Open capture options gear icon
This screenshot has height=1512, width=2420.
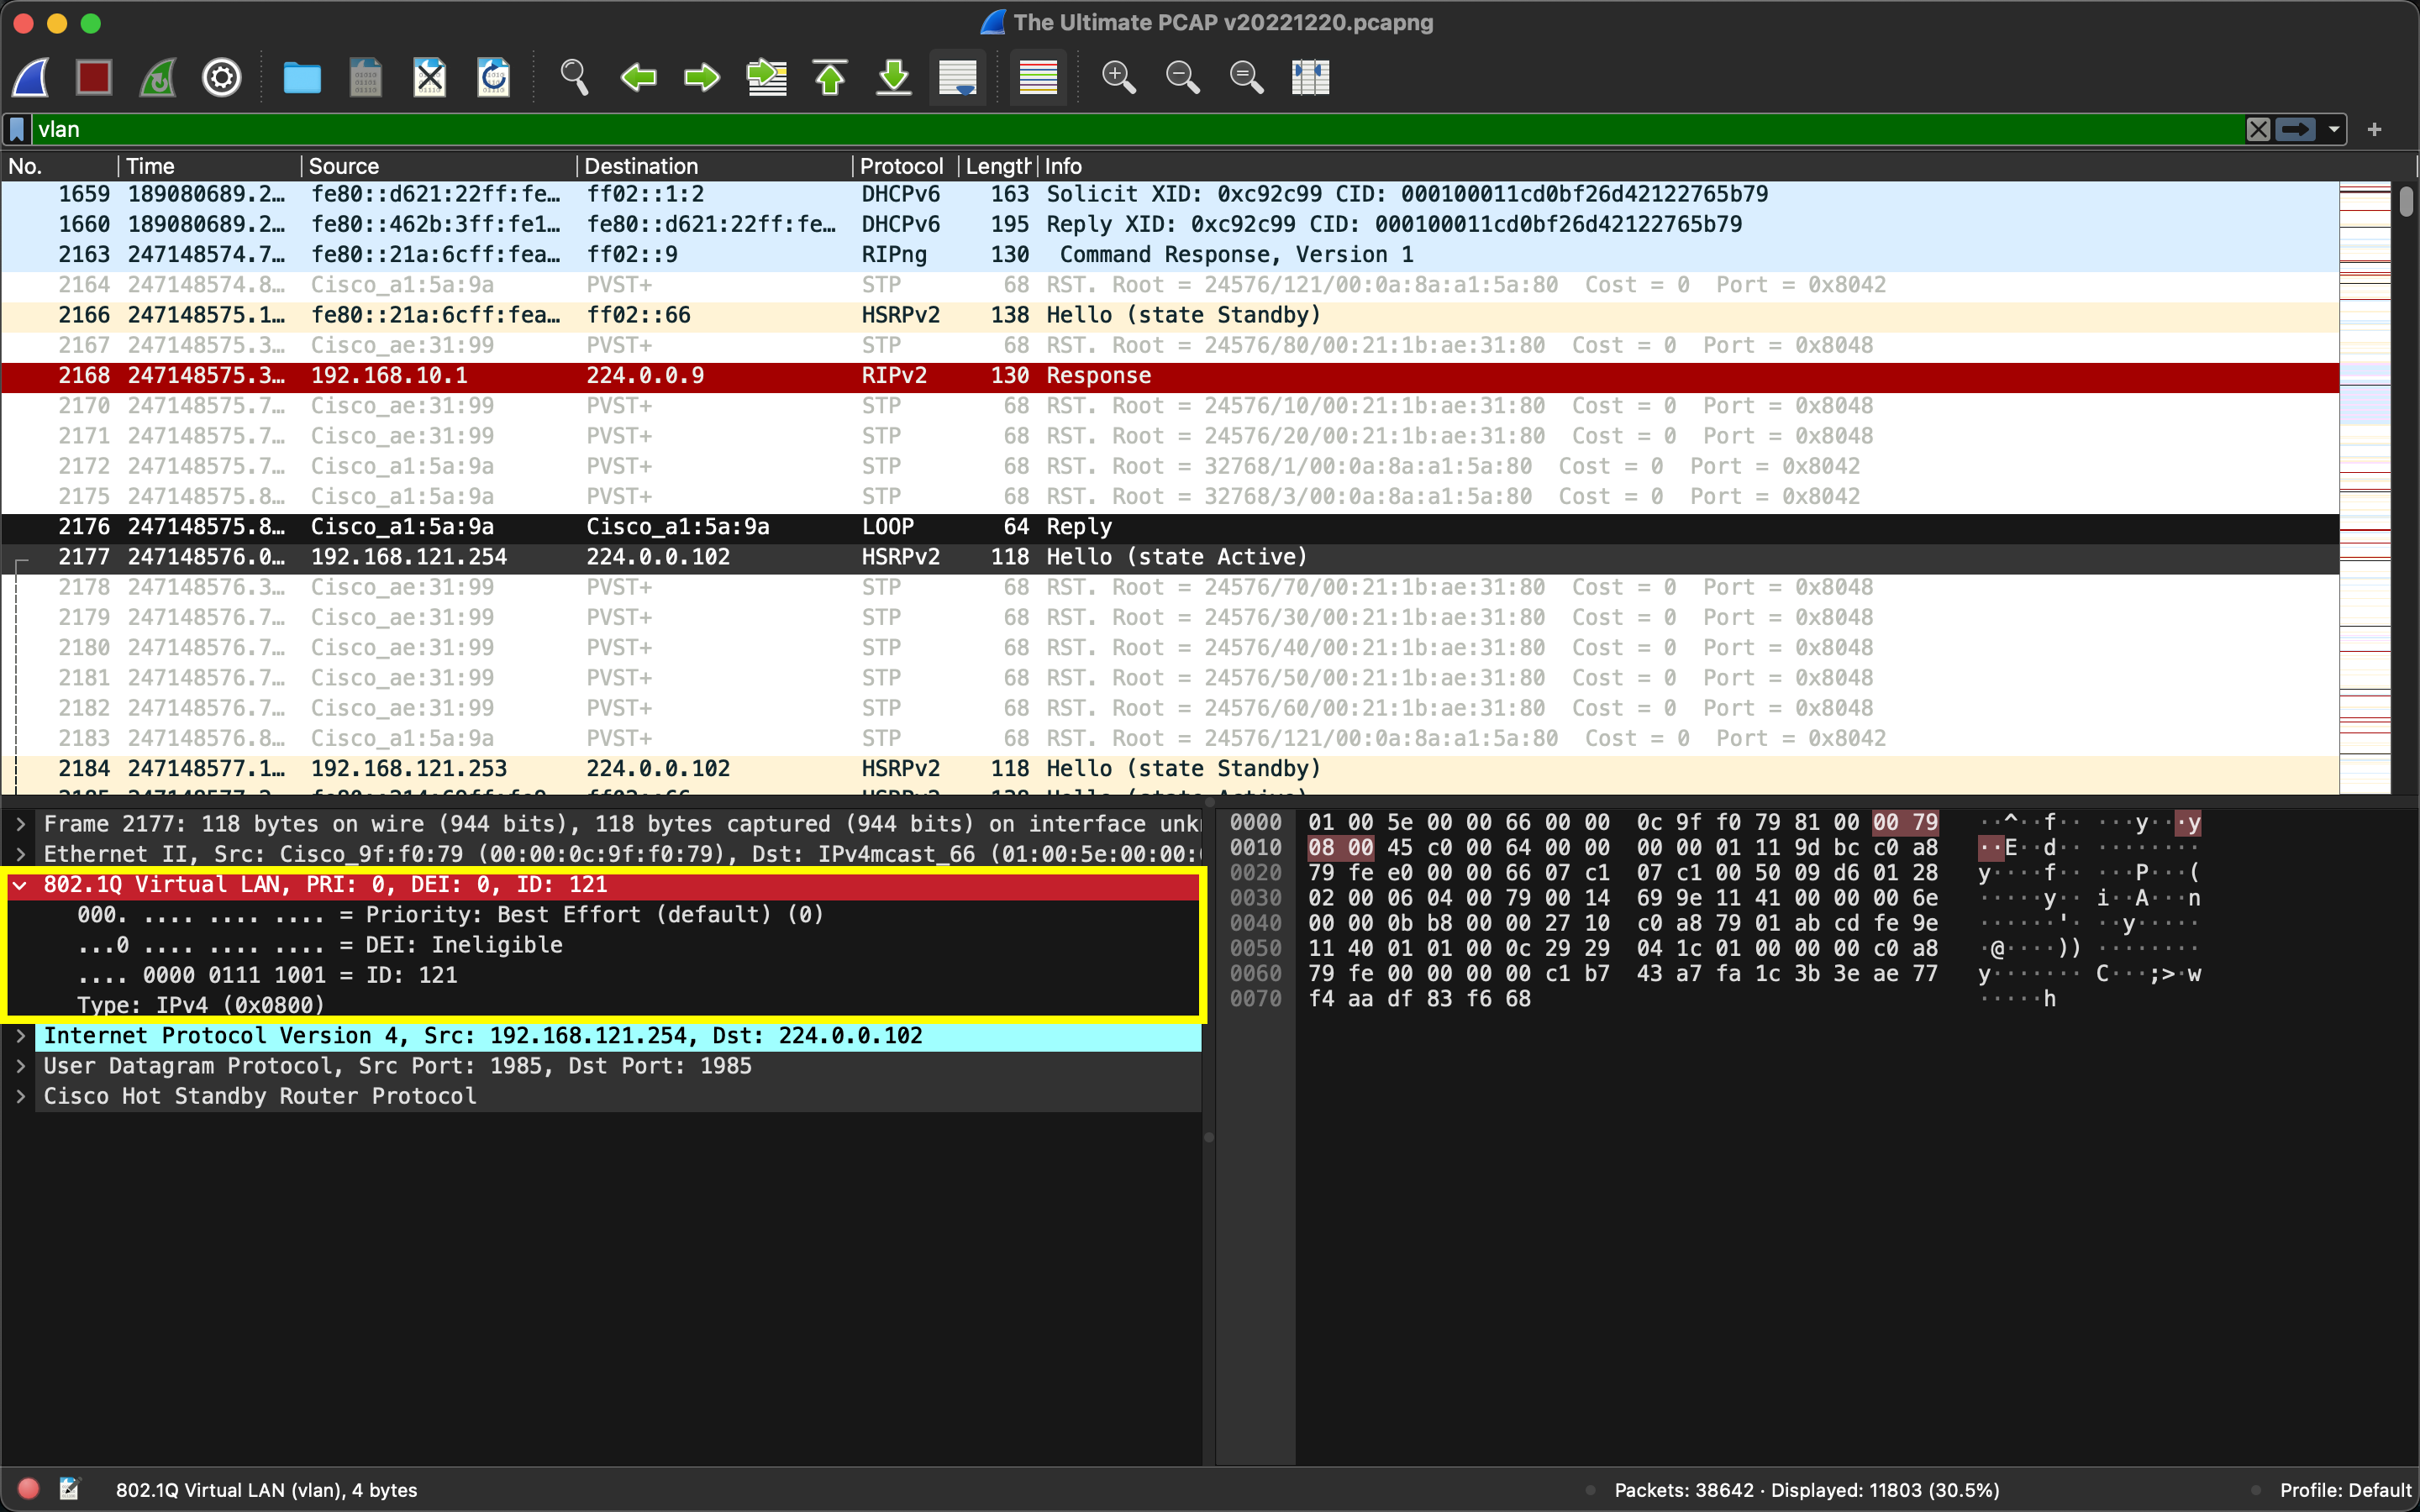click(222, 77)
